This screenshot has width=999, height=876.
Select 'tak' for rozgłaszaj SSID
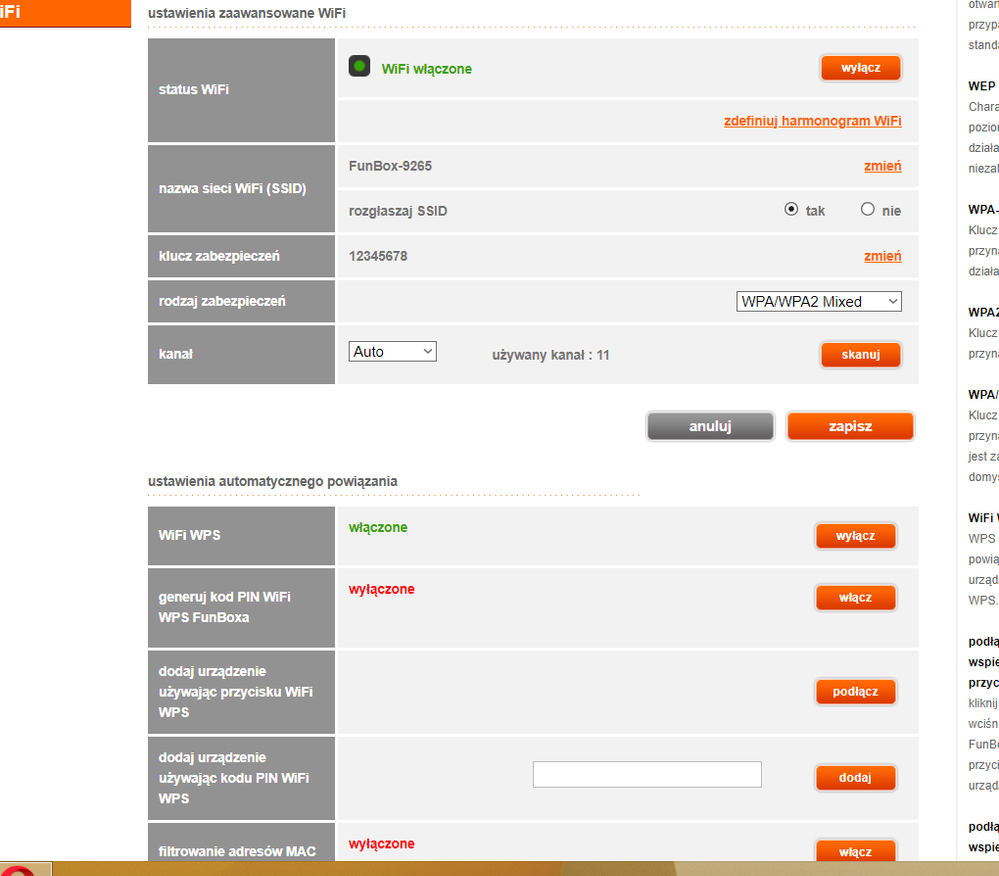click(791, 209)
